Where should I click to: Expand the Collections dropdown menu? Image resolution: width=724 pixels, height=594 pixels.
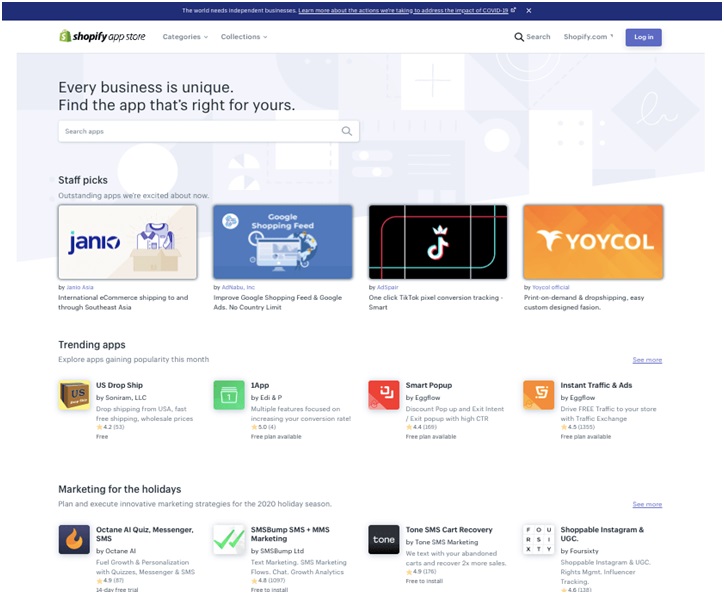(244, 37)
